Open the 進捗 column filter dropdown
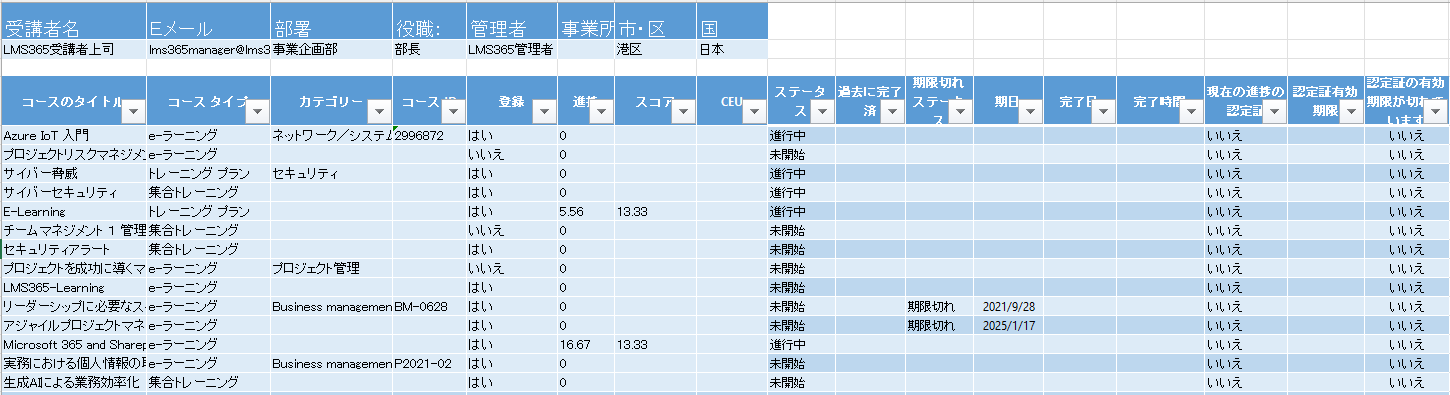The width and height of the screenshot is (1450, 395). pos(601,111)
